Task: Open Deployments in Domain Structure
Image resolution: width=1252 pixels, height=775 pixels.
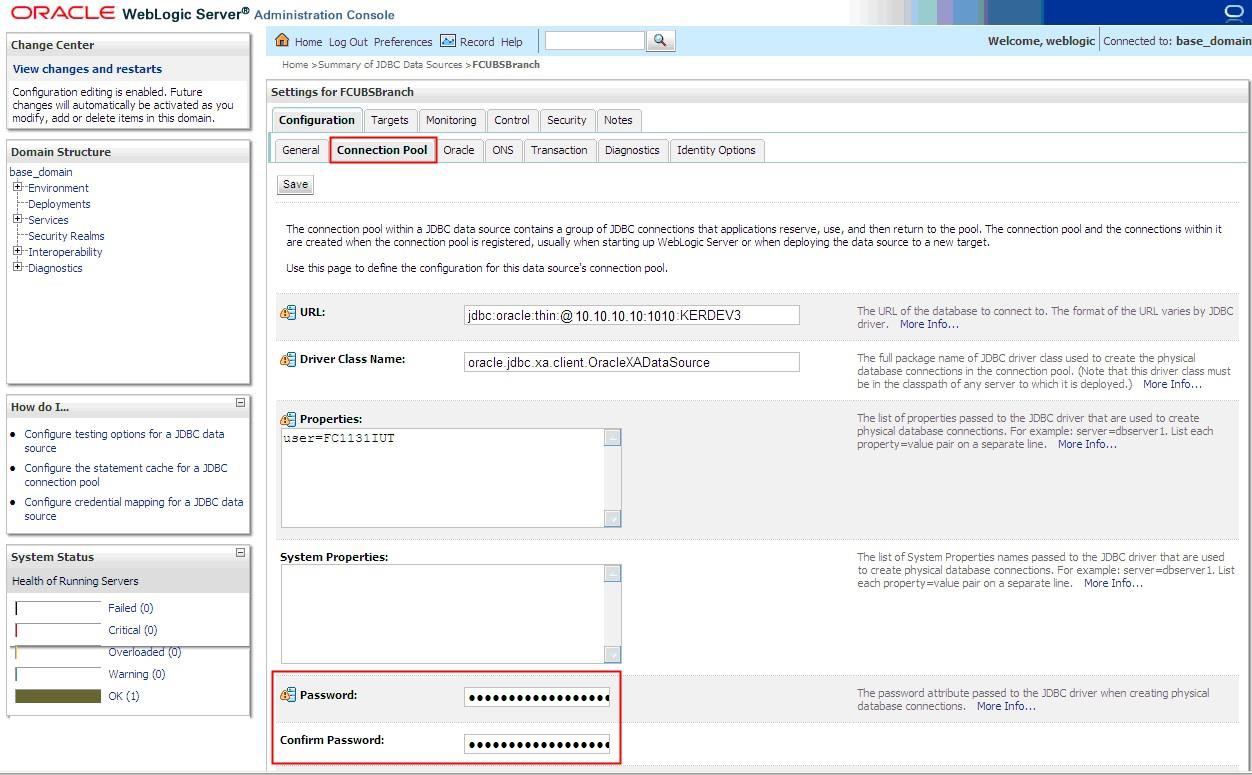Action: pos(59,204)
